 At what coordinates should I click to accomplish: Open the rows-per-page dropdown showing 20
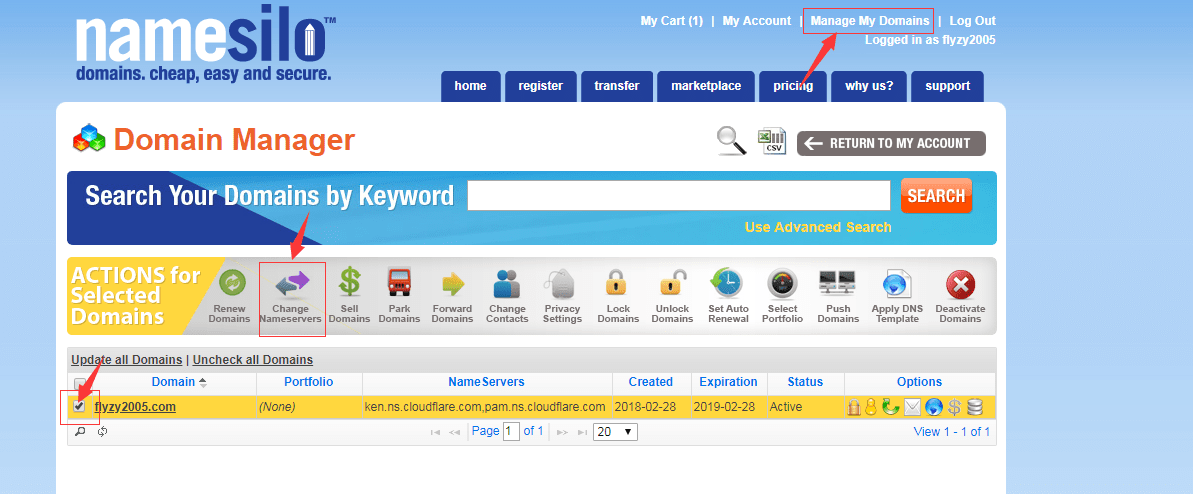click(x=616, y=432)
